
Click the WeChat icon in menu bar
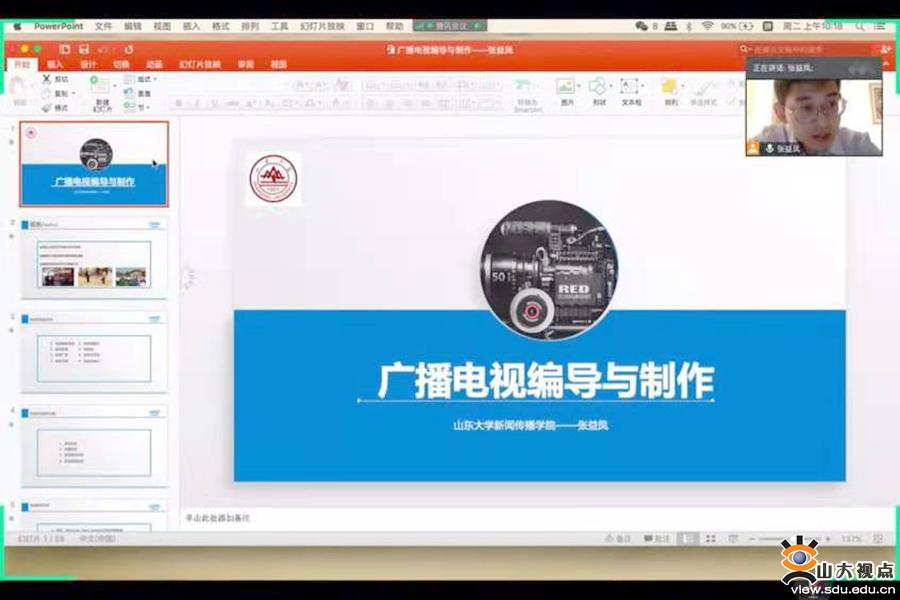(641, 26)
